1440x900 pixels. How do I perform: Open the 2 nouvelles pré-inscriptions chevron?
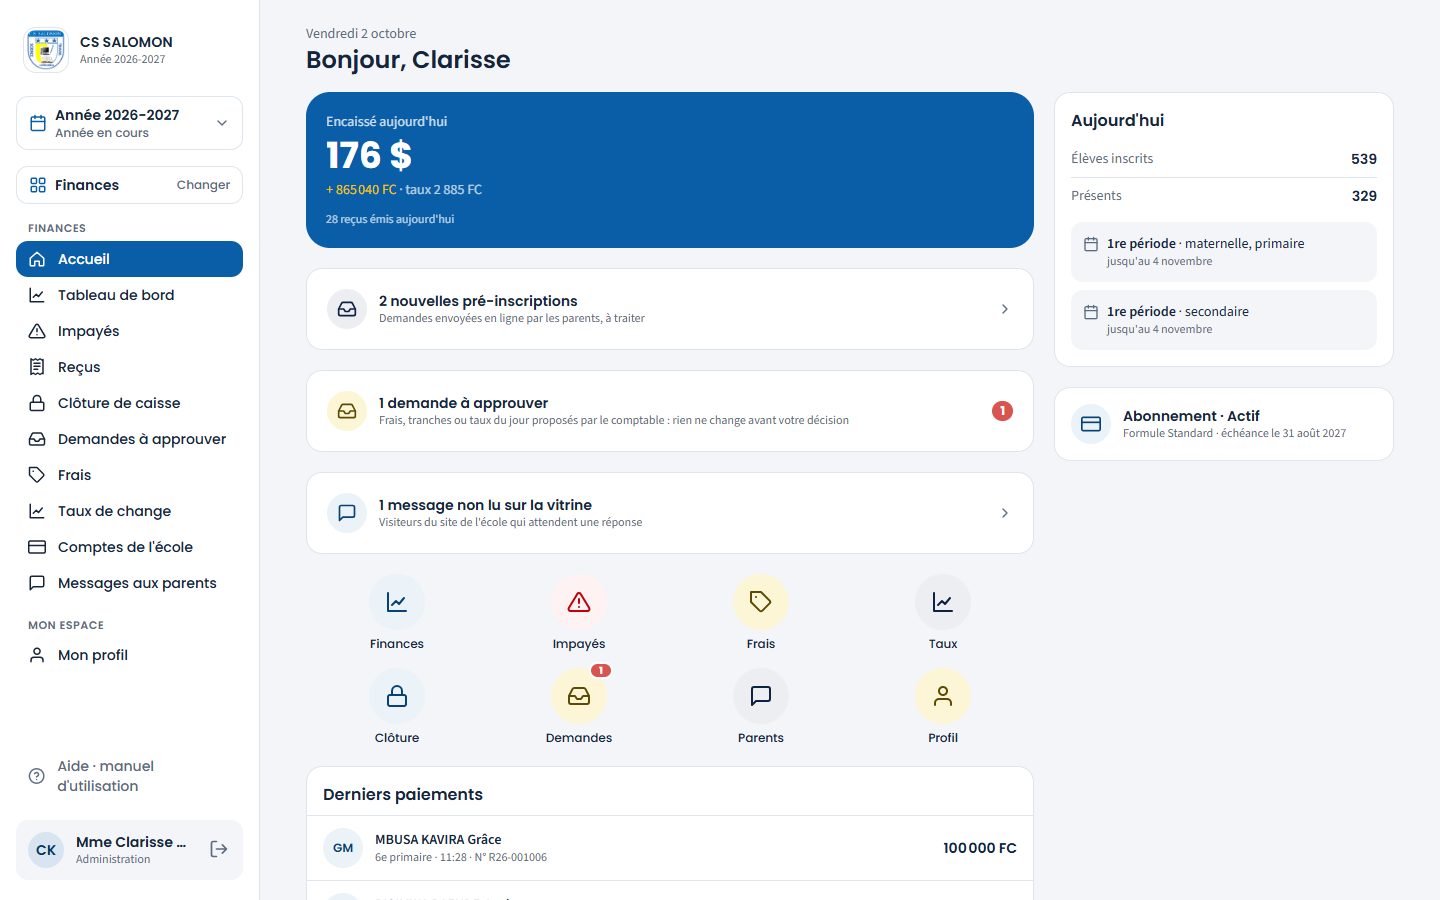pos(1005,309)
